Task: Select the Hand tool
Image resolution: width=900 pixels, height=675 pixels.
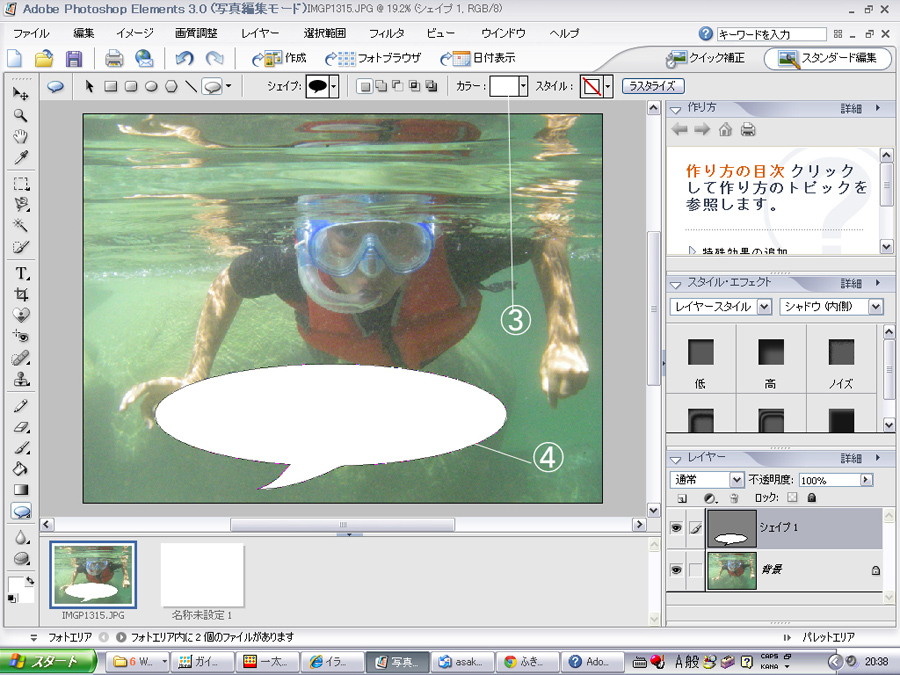Action: pos(20,136)
